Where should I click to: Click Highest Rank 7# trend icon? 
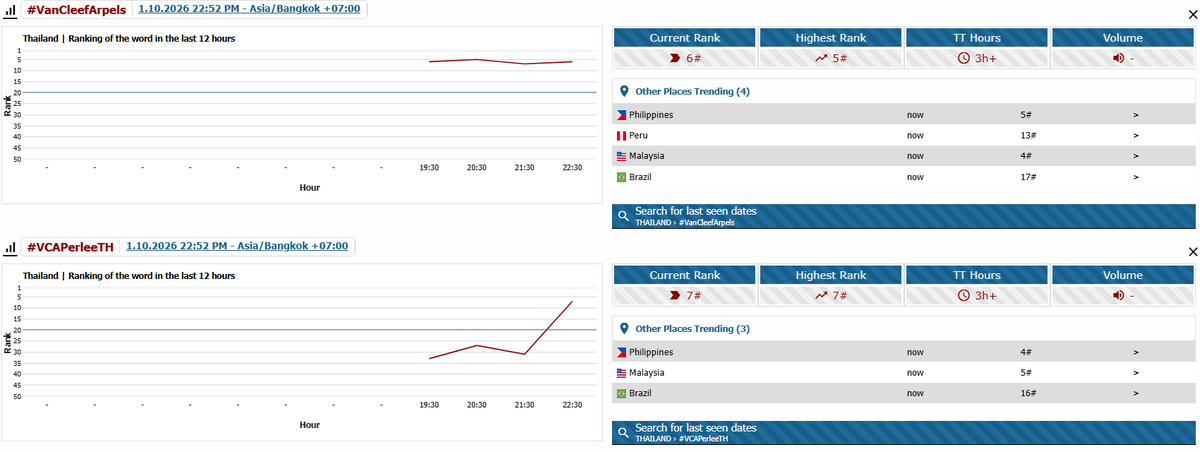822,295
